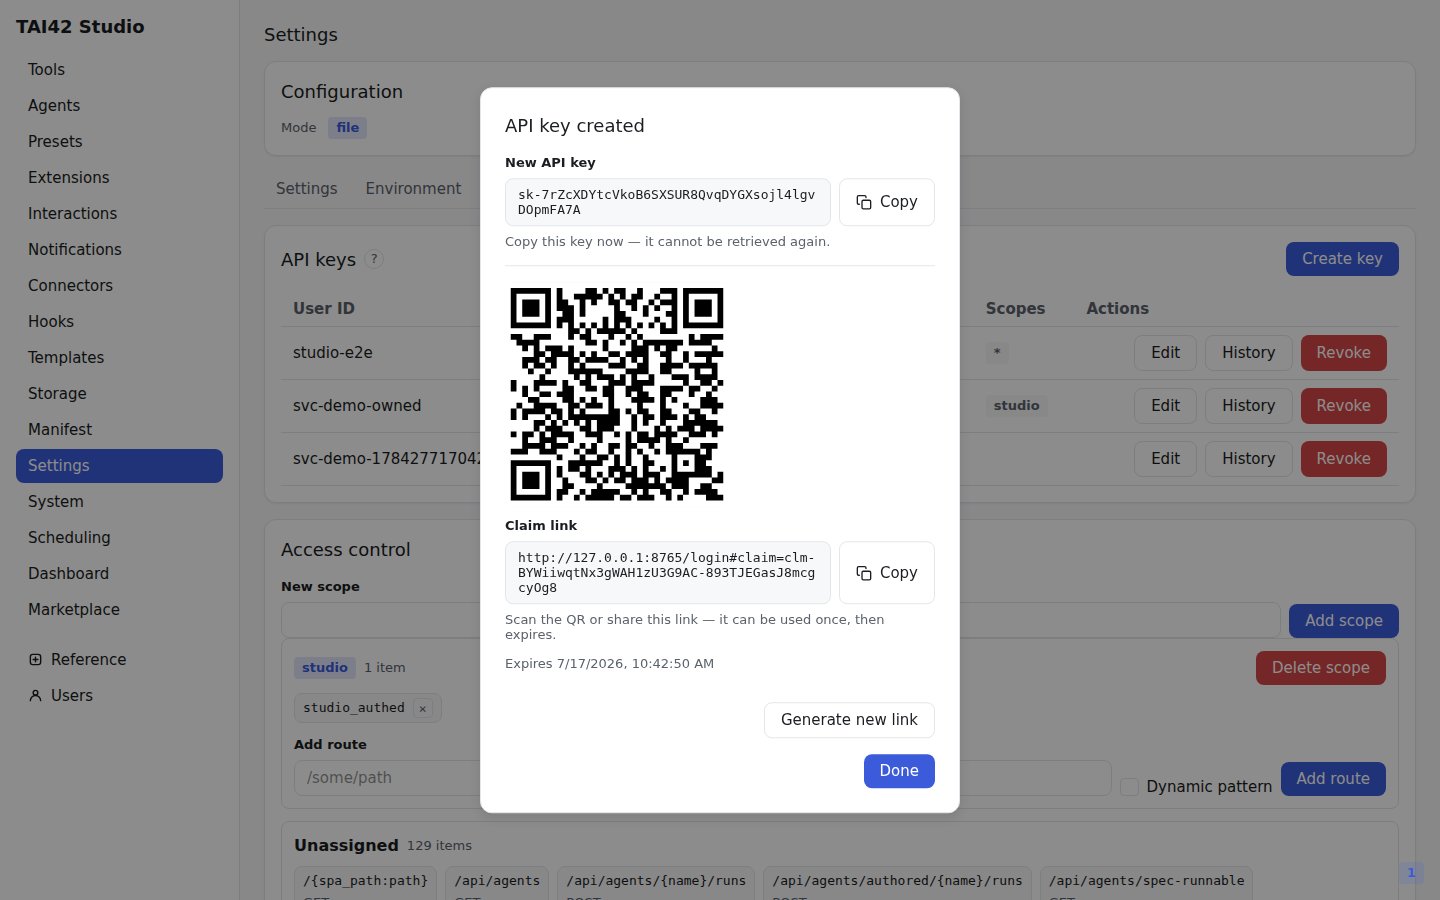Edit the svc-demo-178427717042 key
Image resolution: width=1440 pixels, height=900 pixels.
(x=1165, y=459)
